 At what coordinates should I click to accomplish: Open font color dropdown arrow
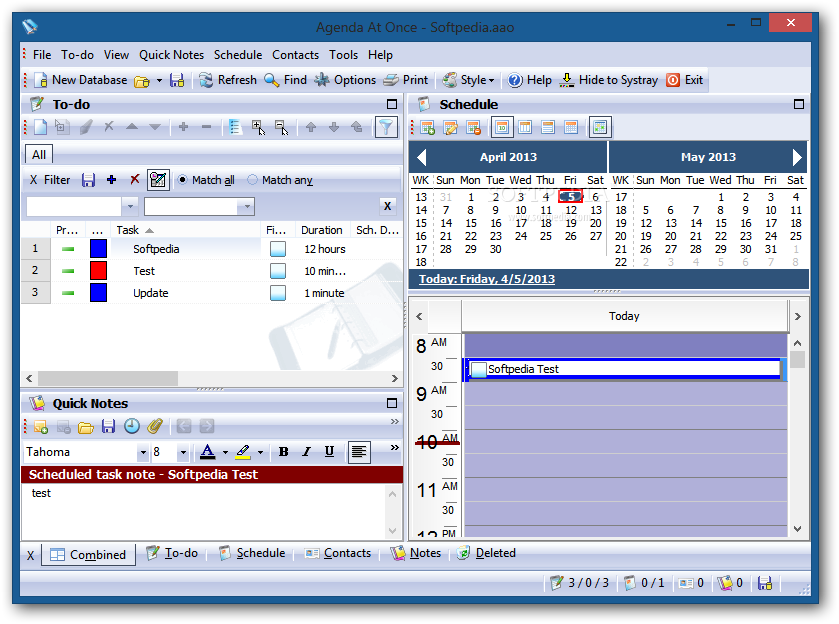225,453
